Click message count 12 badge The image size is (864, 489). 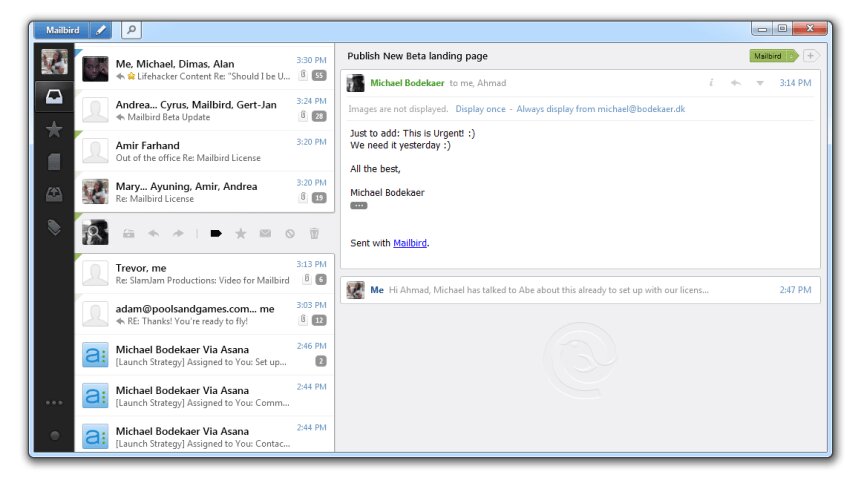click(319, 320)
